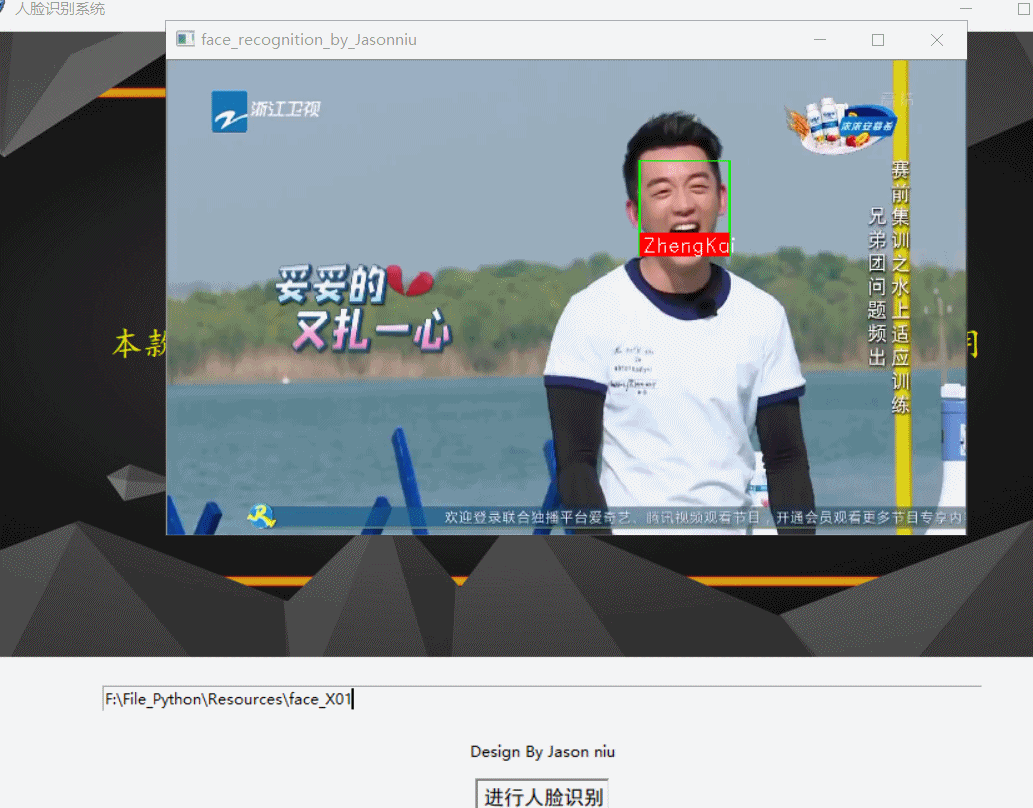Image resolution: width=1033 pixels, height=808 pixels.
Task: Click the face_recognition_by_Jasonniu window icon
Action: tap(185, 39)
